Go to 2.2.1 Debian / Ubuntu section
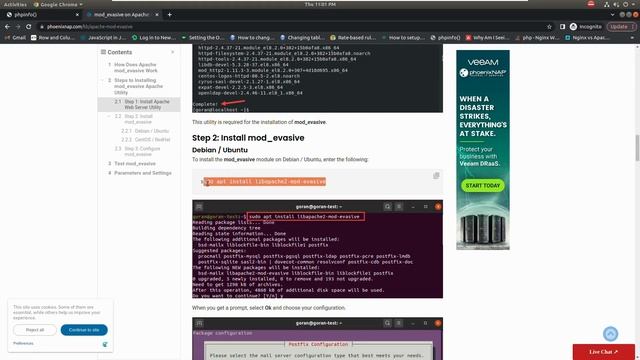This screenshot has height=360, width=640. [151, 131]
